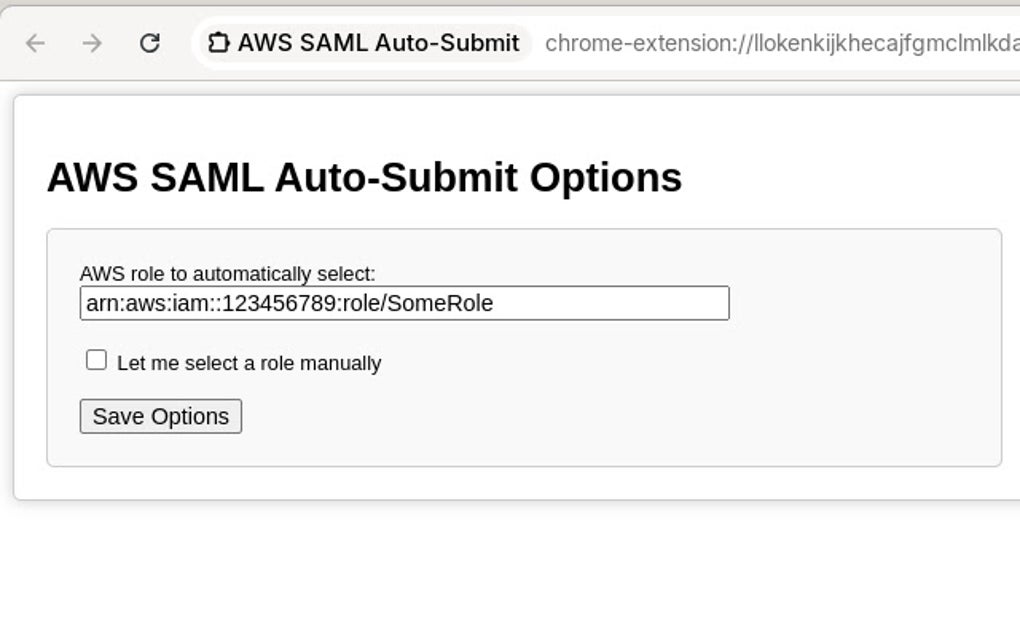Click the "AWS role to automatically select:" label
Image resolution: width=1020 pixels, height=638 pixels.
pos(227,273)
